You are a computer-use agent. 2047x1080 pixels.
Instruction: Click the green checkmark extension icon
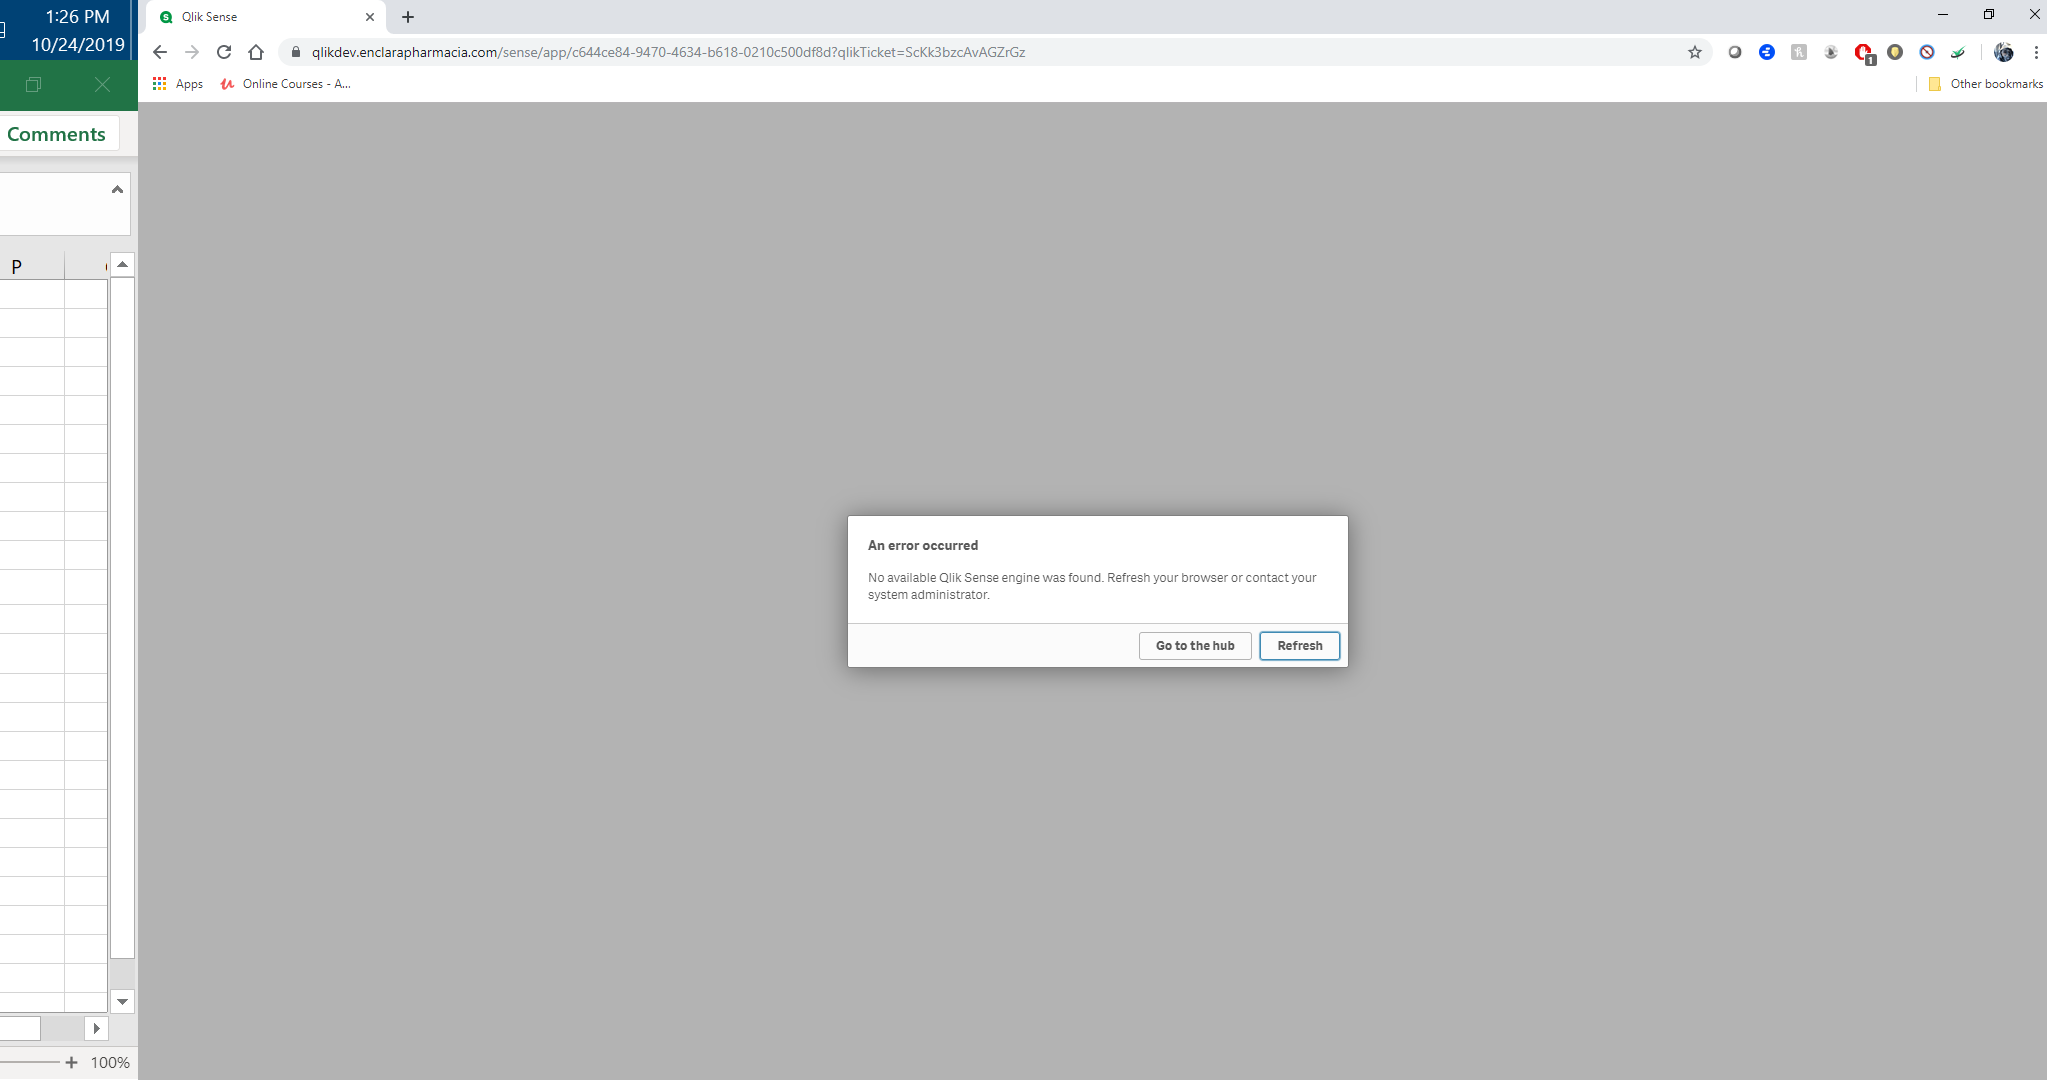(x=1956, y=52)
